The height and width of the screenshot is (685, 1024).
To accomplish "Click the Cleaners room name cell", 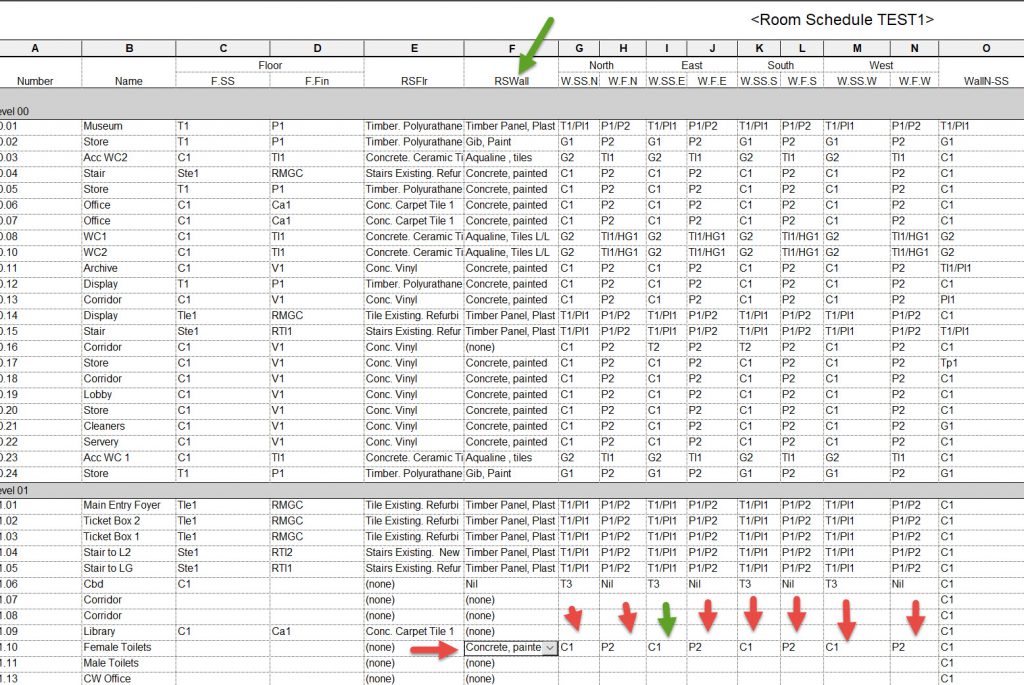I will coord(104,426).
